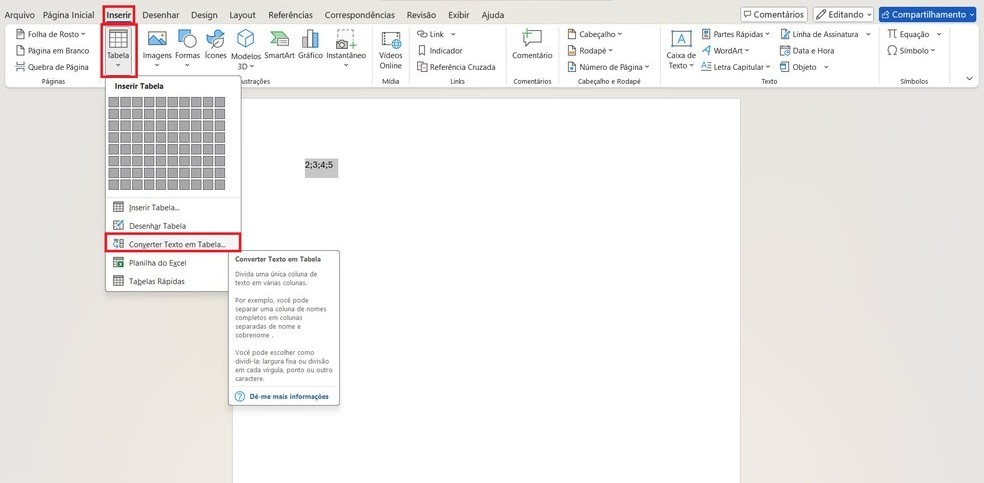Open the Design tab
984x483 pixels.
click(x=205, y=15)
